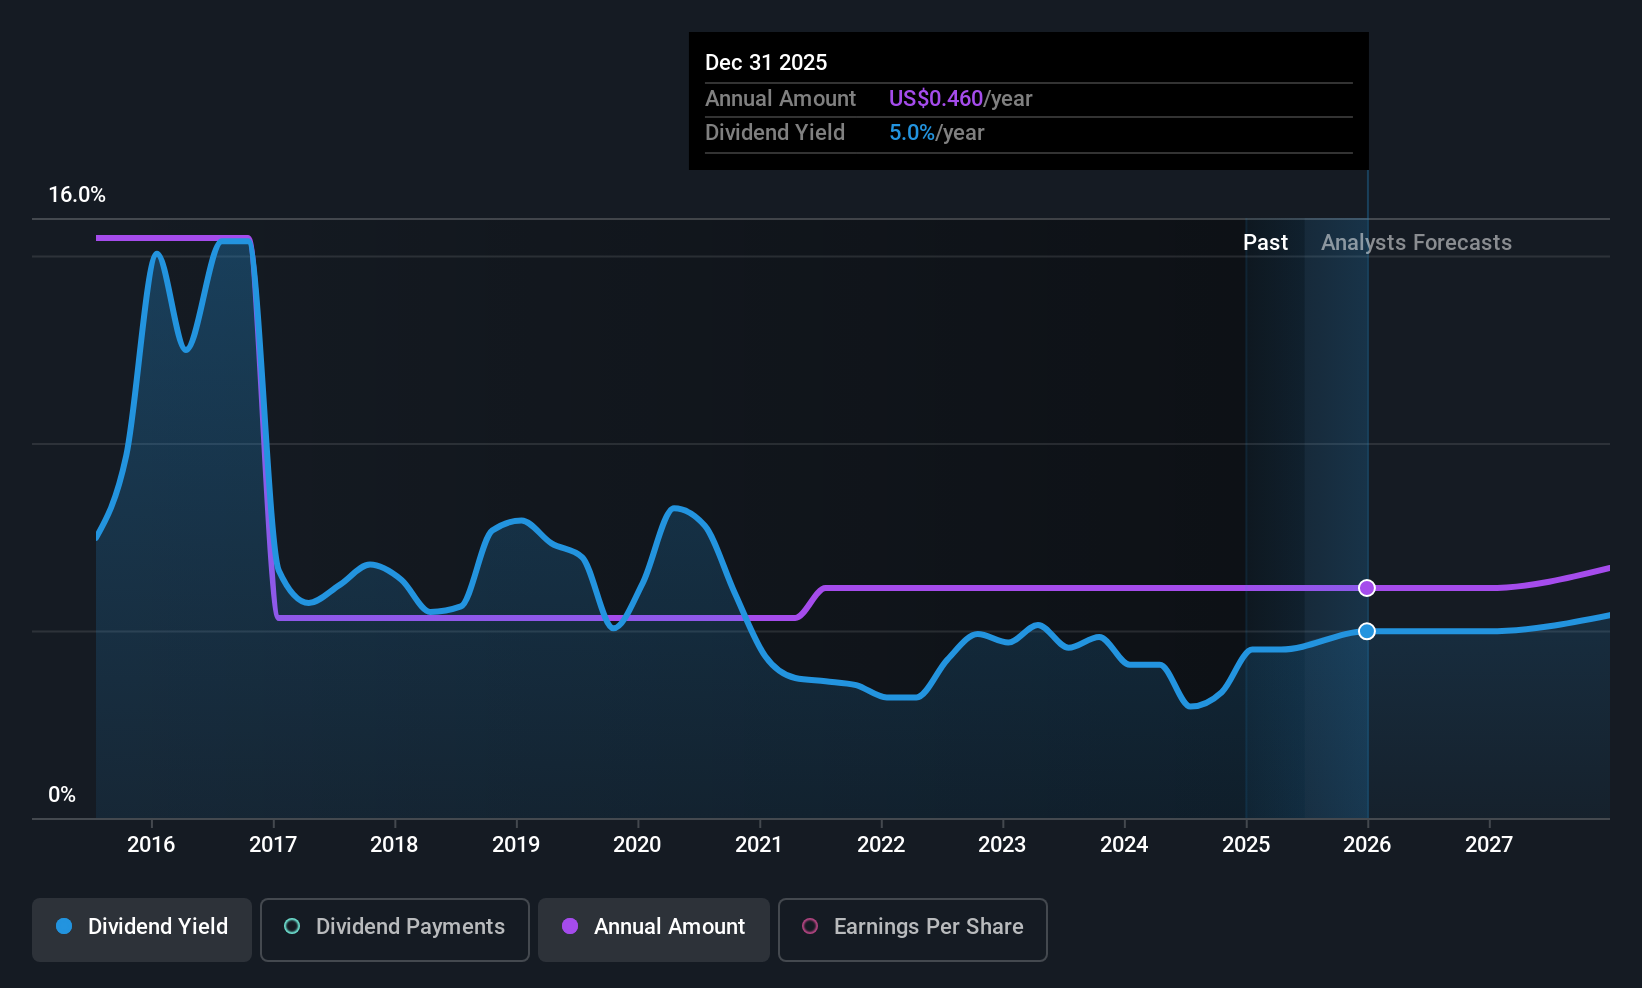Click the 5.0%/year tooltip value
This screenshot has height=988, width=1642.
point(937,133)
